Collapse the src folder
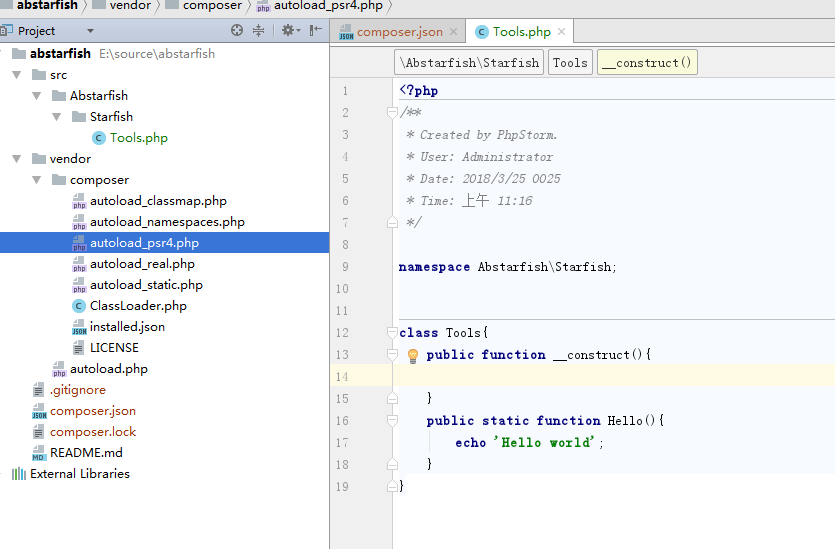Image resolution: width=835 pixels, height=549 pixels. pyautogui.click(x=17, y=75)
